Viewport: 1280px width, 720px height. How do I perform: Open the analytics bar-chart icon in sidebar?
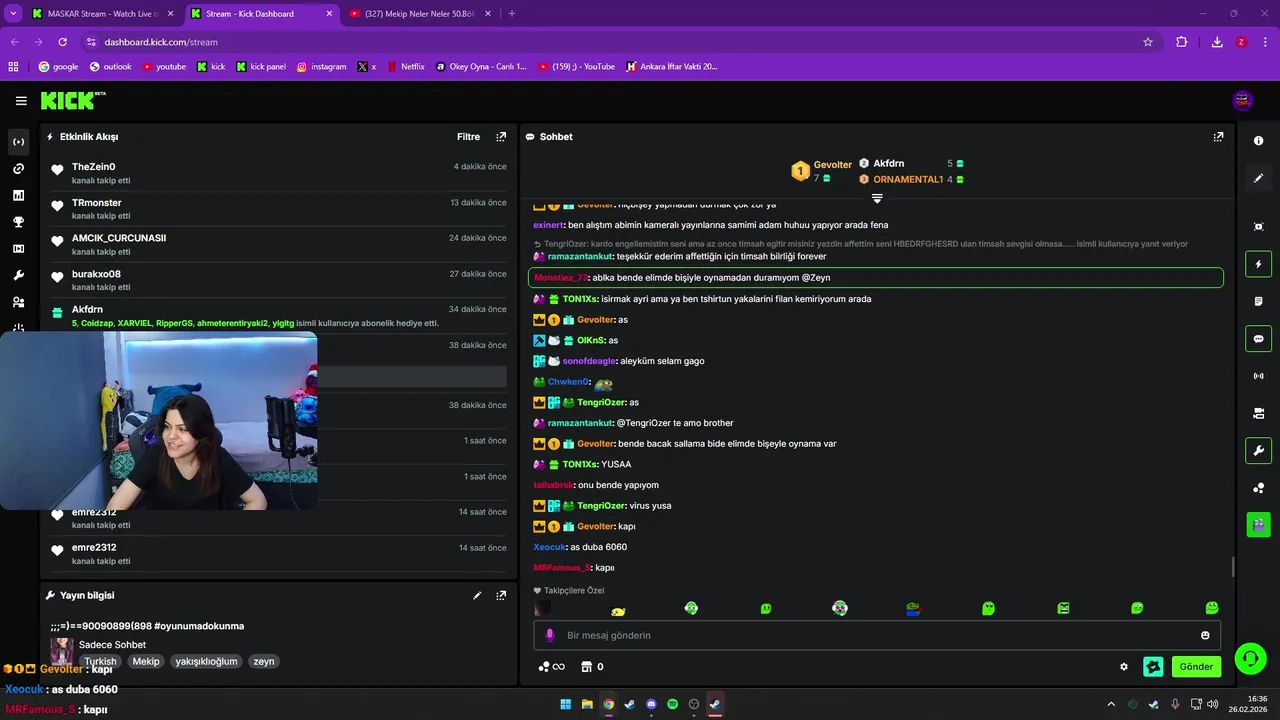(18, 196)
